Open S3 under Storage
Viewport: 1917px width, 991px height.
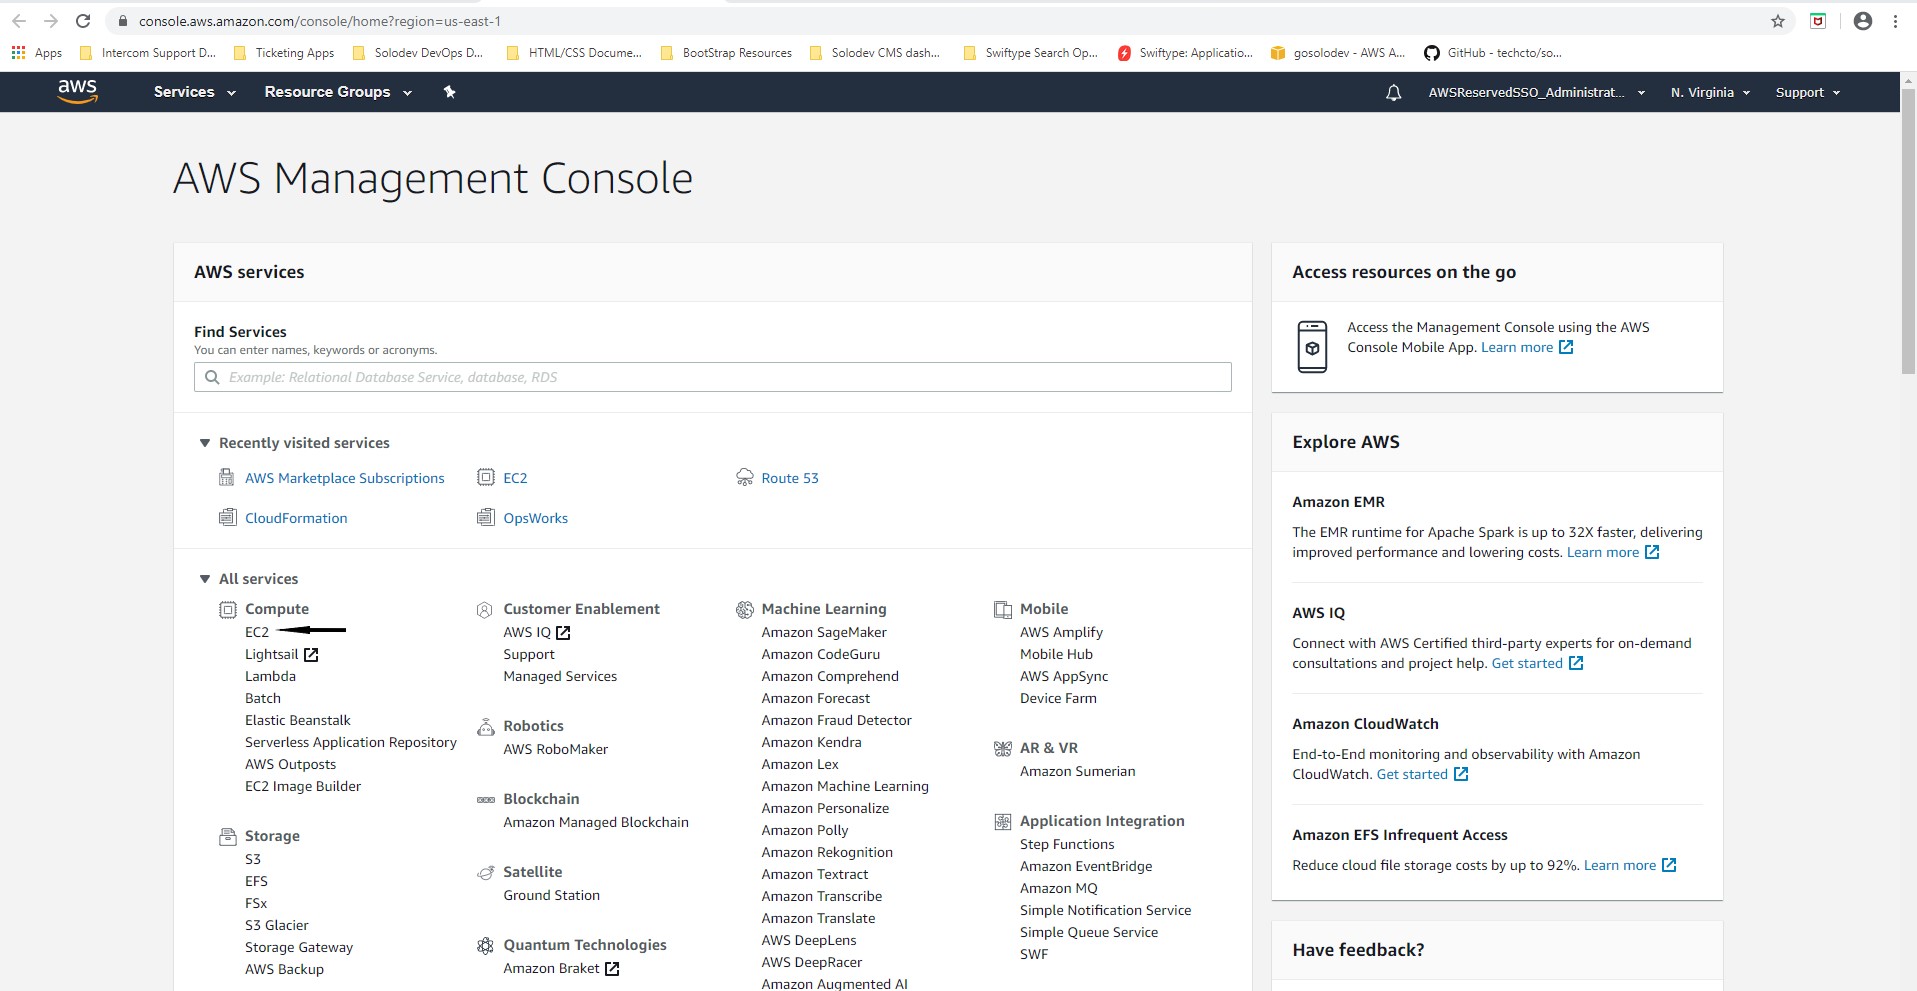pyautogui.click(x=253, y=859)
